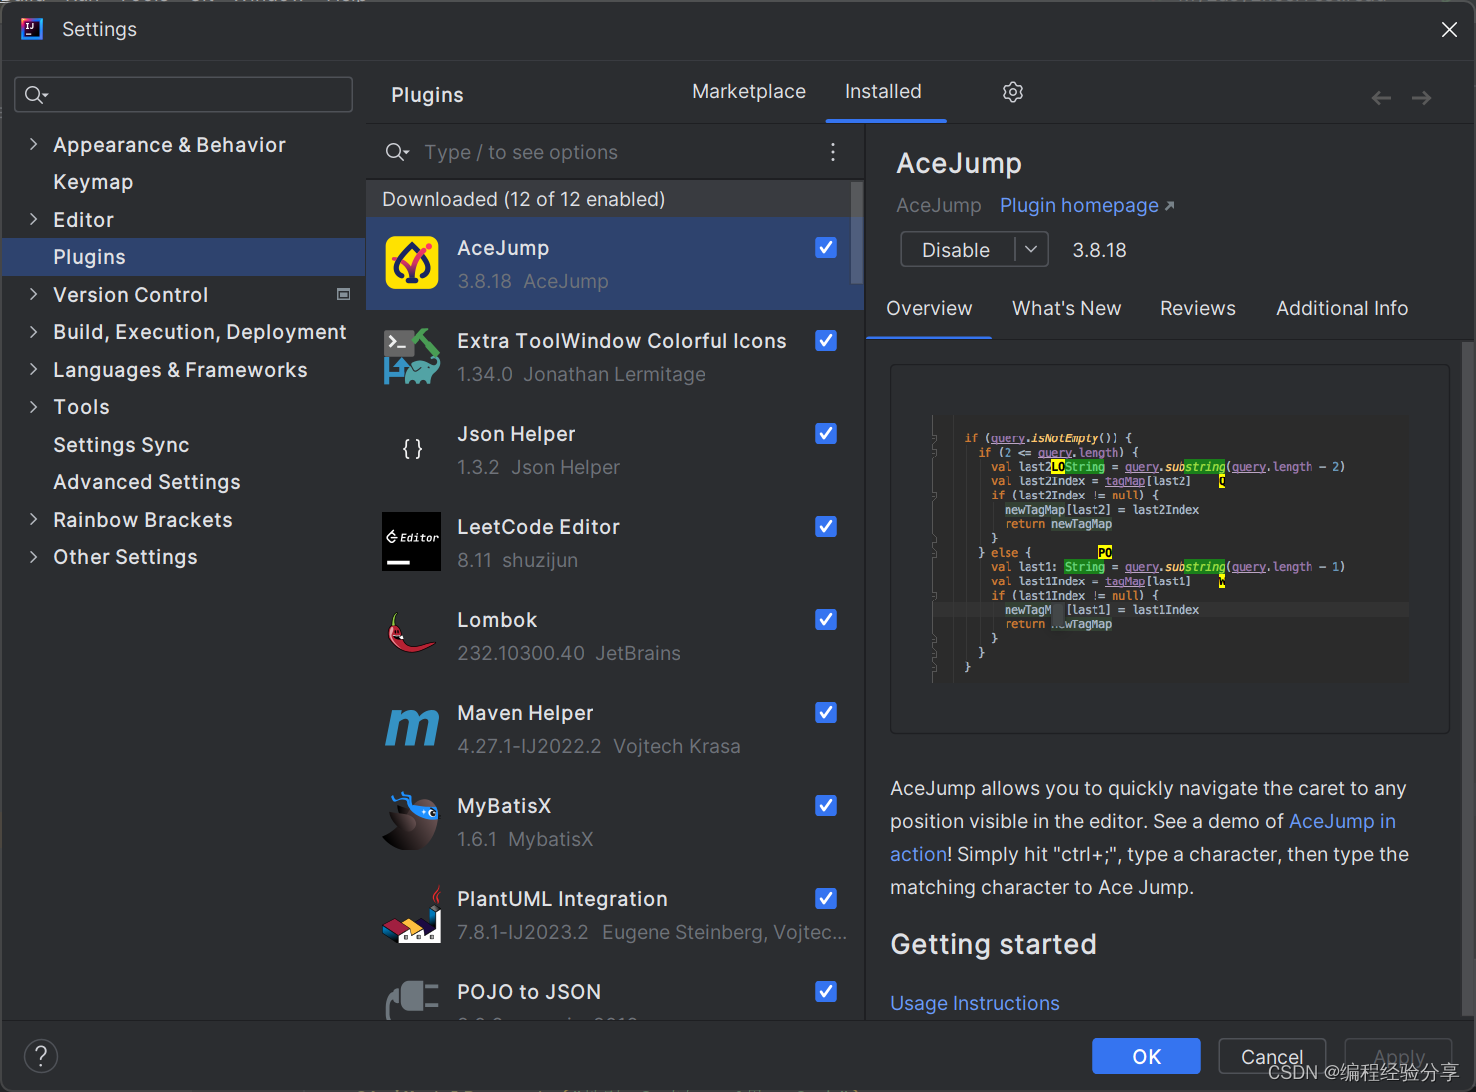Image resolution: width=1476 pixels, height=1092 pixels.
Task: Click the plugin list scrollbar
Action: point(857,233)
